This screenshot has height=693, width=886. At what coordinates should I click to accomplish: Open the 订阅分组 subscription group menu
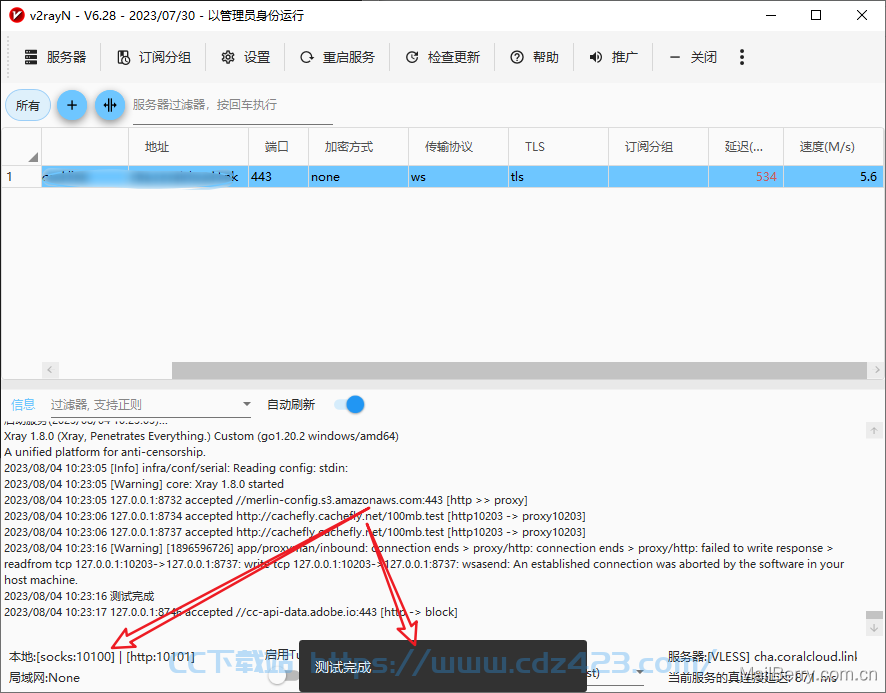[154, 57]
